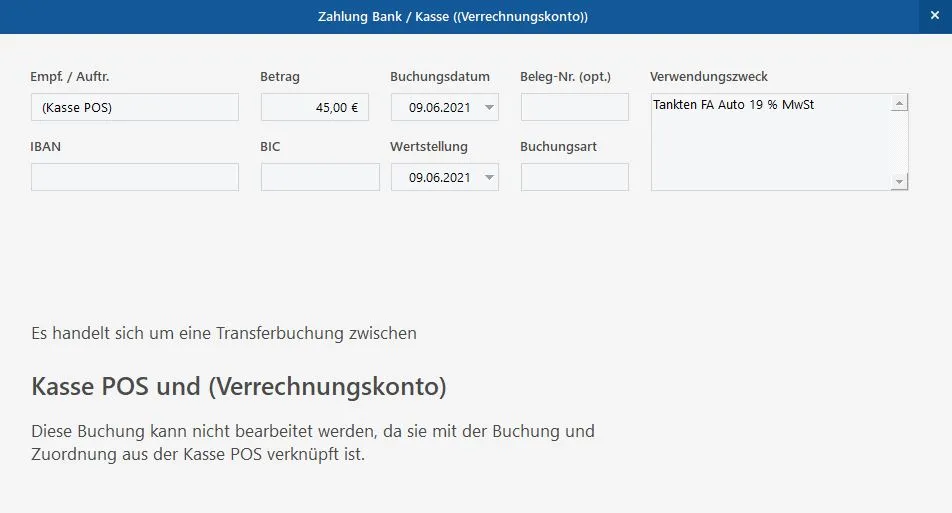The width and height of the screenshot is (952, 513).
Task: Select the Wertstellung date text 09.06.2021
Action: tap(439, 177)
